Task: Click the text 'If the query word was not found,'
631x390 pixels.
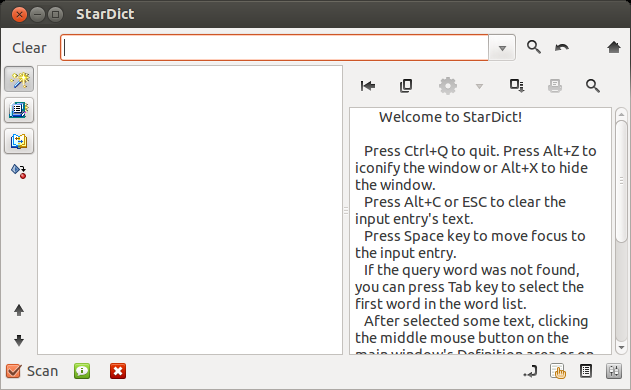Action: (x=472, y=270)
